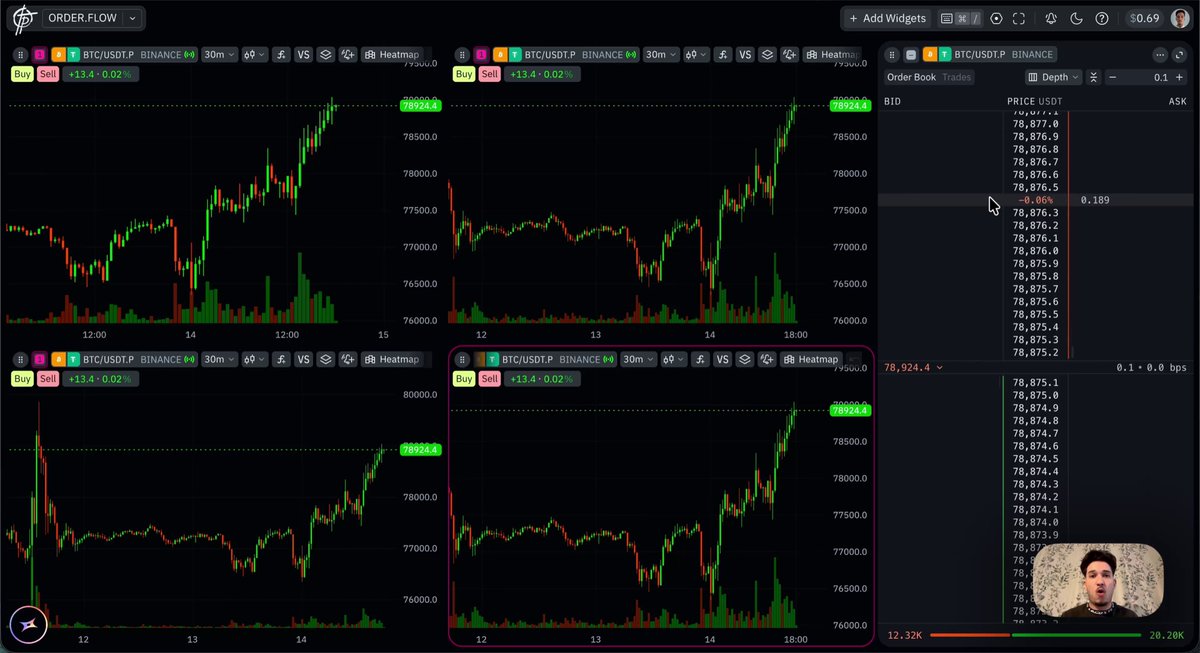Click Sell in the top-left chart
The image size is (1200, 653).
[x=47, y=74]
